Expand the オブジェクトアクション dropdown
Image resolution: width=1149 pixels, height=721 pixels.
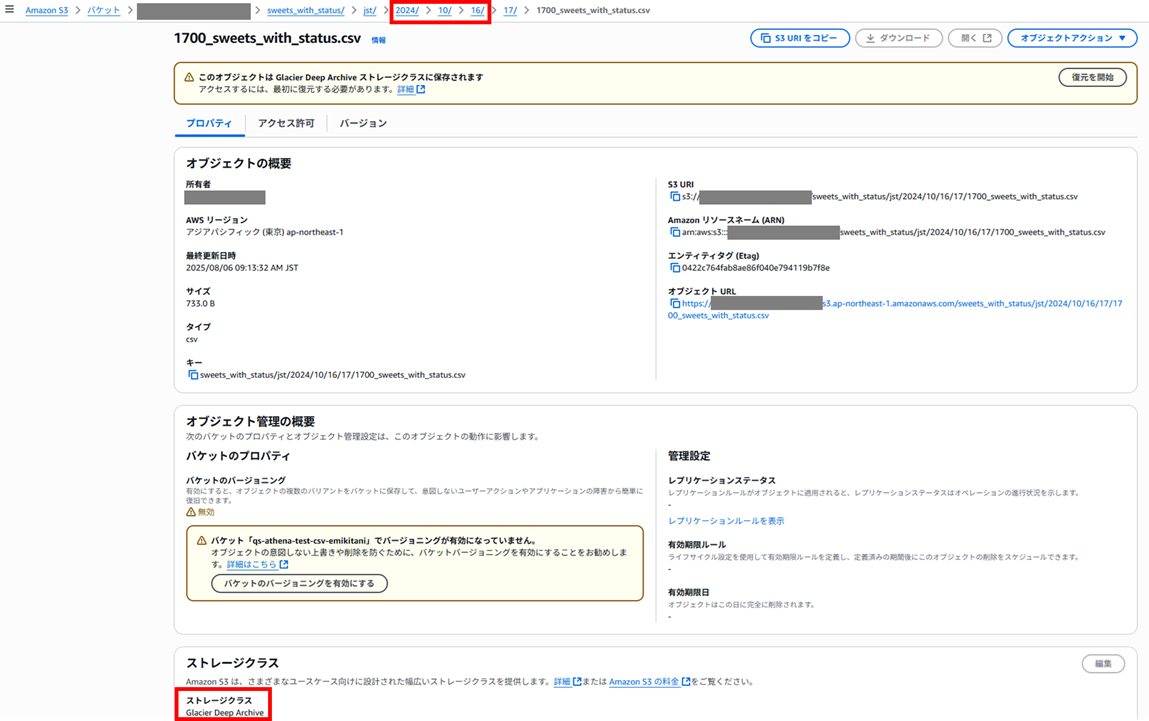coord(1072,38)
